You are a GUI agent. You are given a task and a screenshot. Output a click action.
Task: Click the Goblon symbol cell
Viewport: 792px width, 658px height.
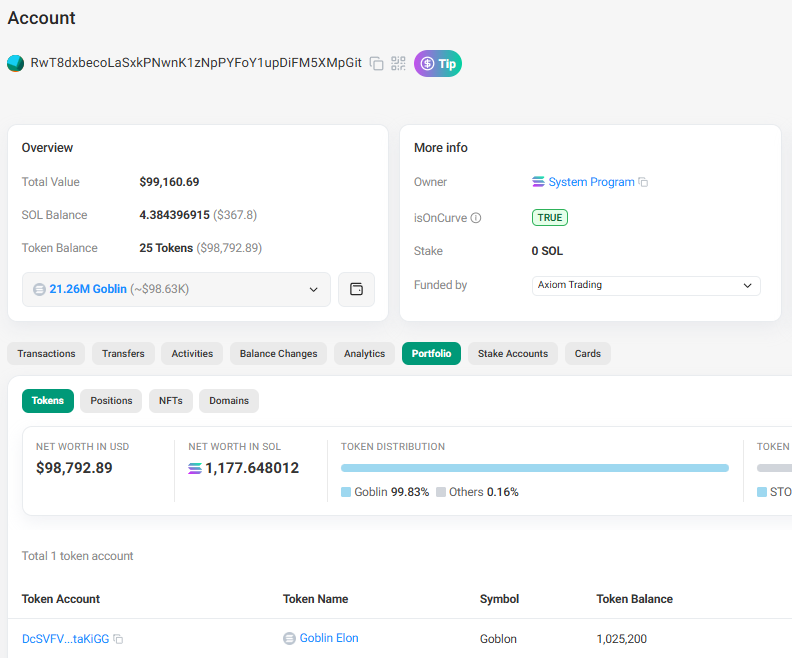498,639
